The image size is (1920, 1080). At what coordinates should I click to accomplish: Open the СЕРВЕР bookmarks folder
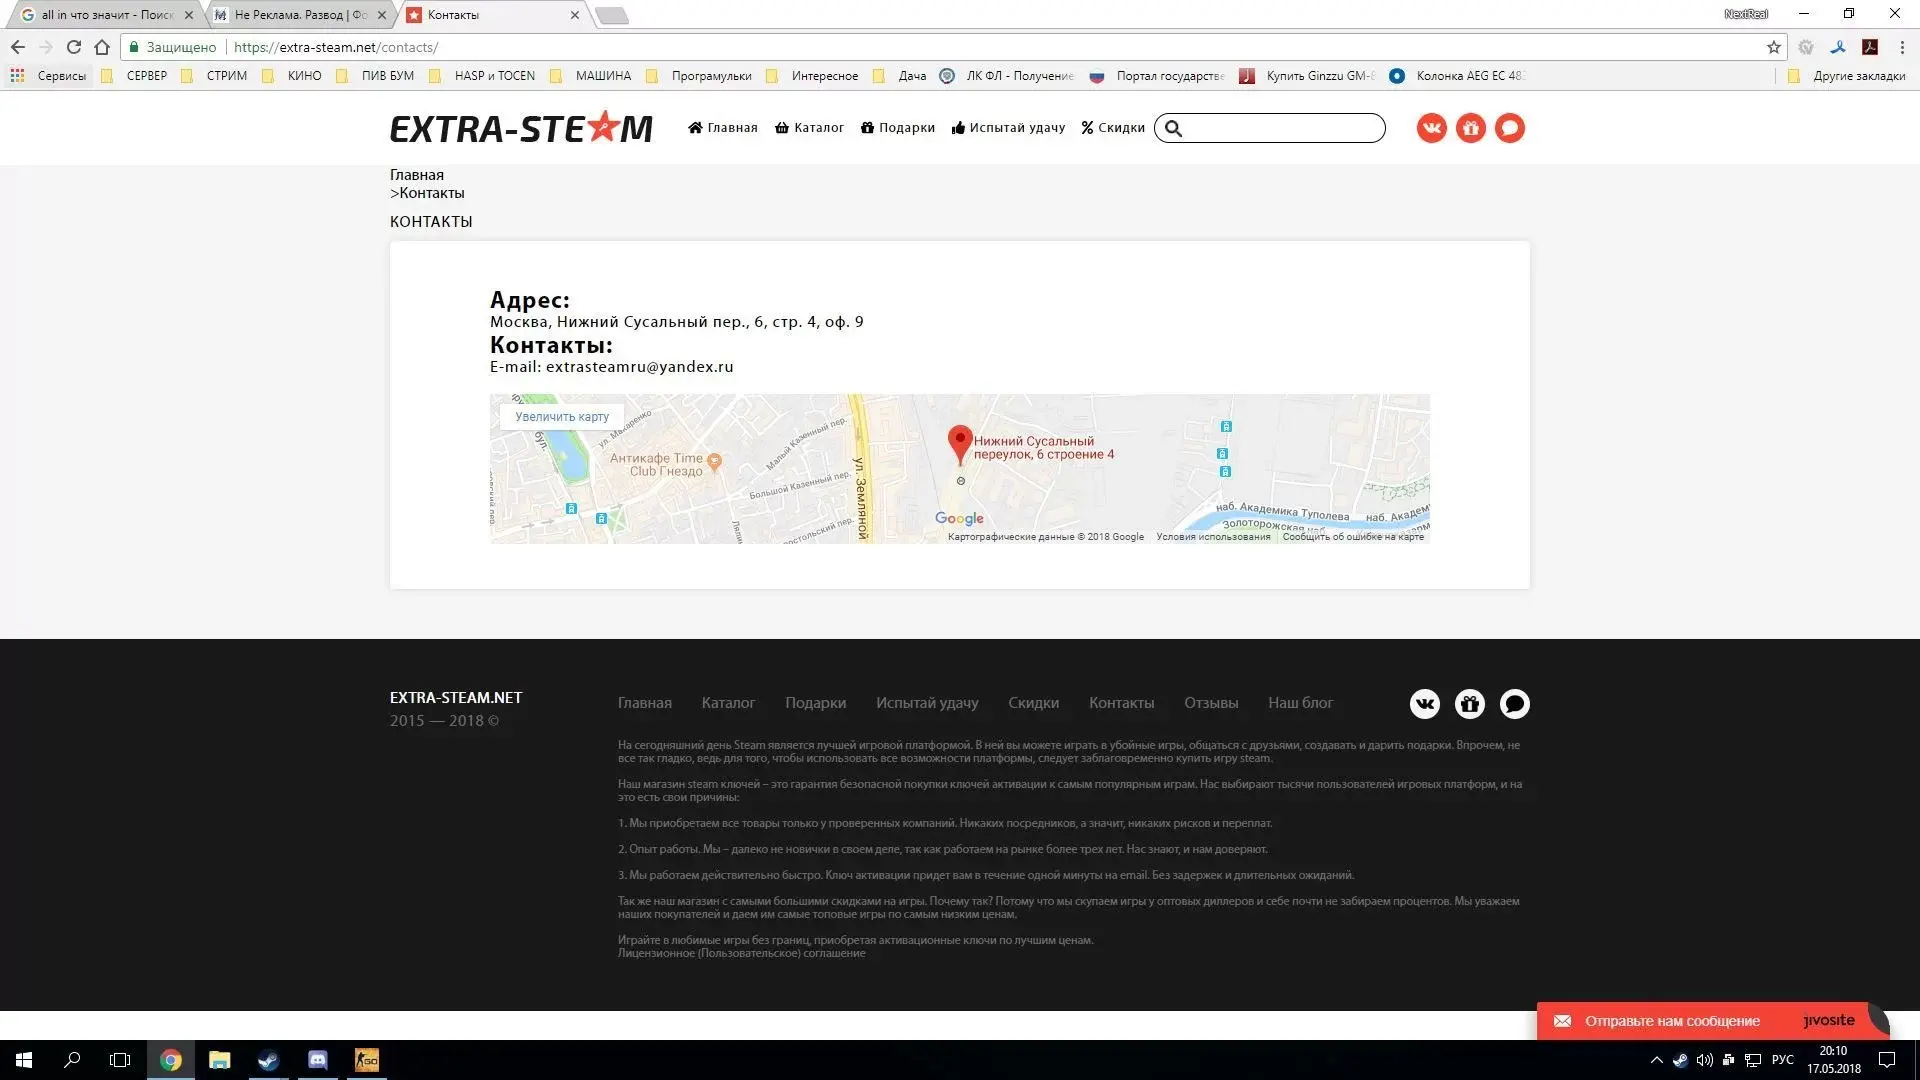coord(135,75)
